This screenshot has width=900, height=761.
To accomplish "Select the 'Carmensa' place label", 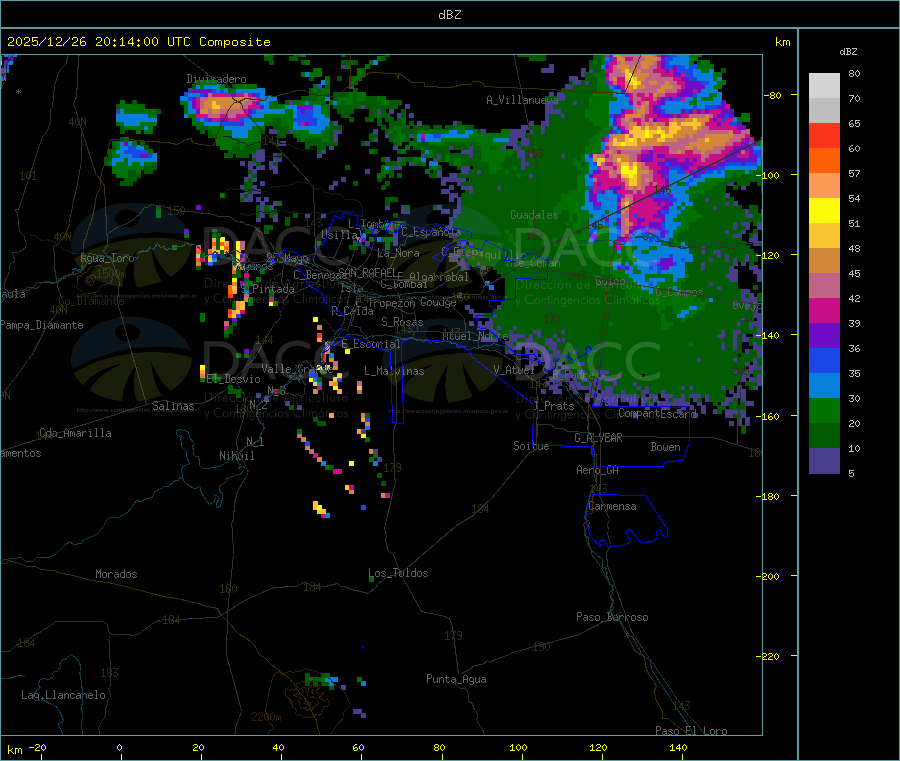I will tap(612, 506).
